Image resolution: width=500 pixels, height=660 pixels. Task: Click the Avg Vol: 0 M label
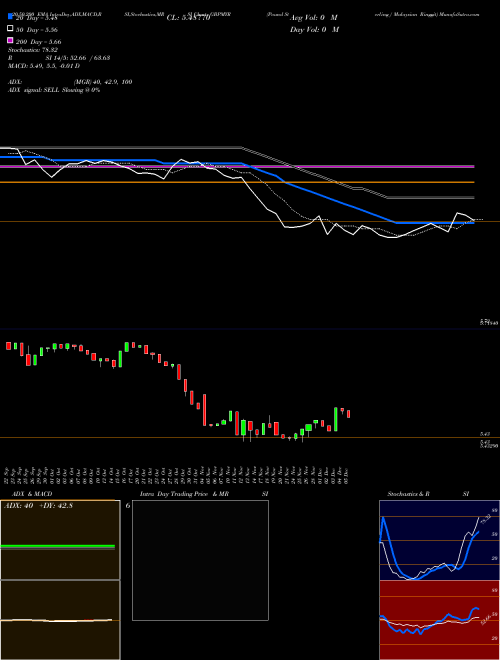tap(314, 18)
